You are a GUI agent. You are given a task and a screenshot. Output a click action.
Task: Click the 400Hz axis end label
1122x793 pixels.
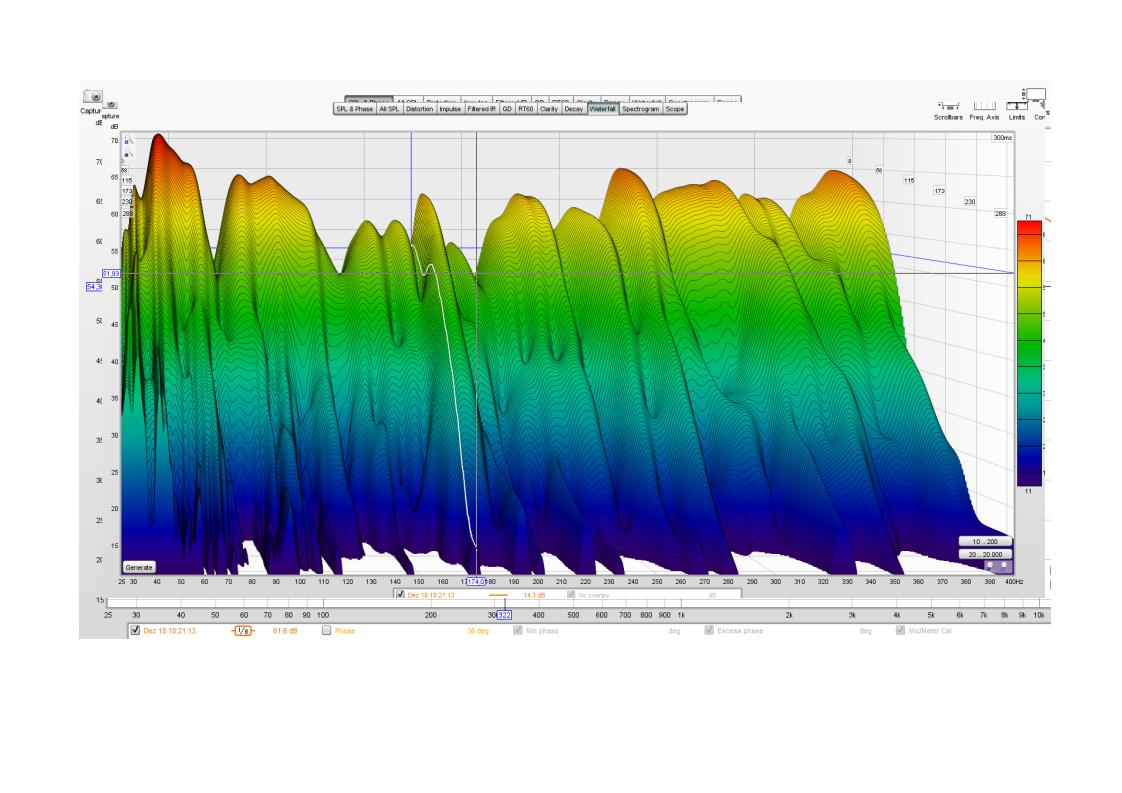pos(1014,582)
